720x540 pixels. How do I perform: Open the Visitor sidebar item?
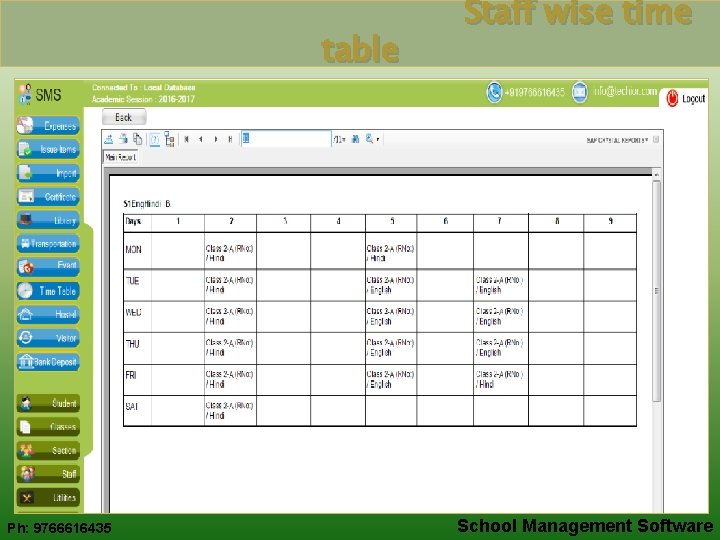tap(48, 338)
